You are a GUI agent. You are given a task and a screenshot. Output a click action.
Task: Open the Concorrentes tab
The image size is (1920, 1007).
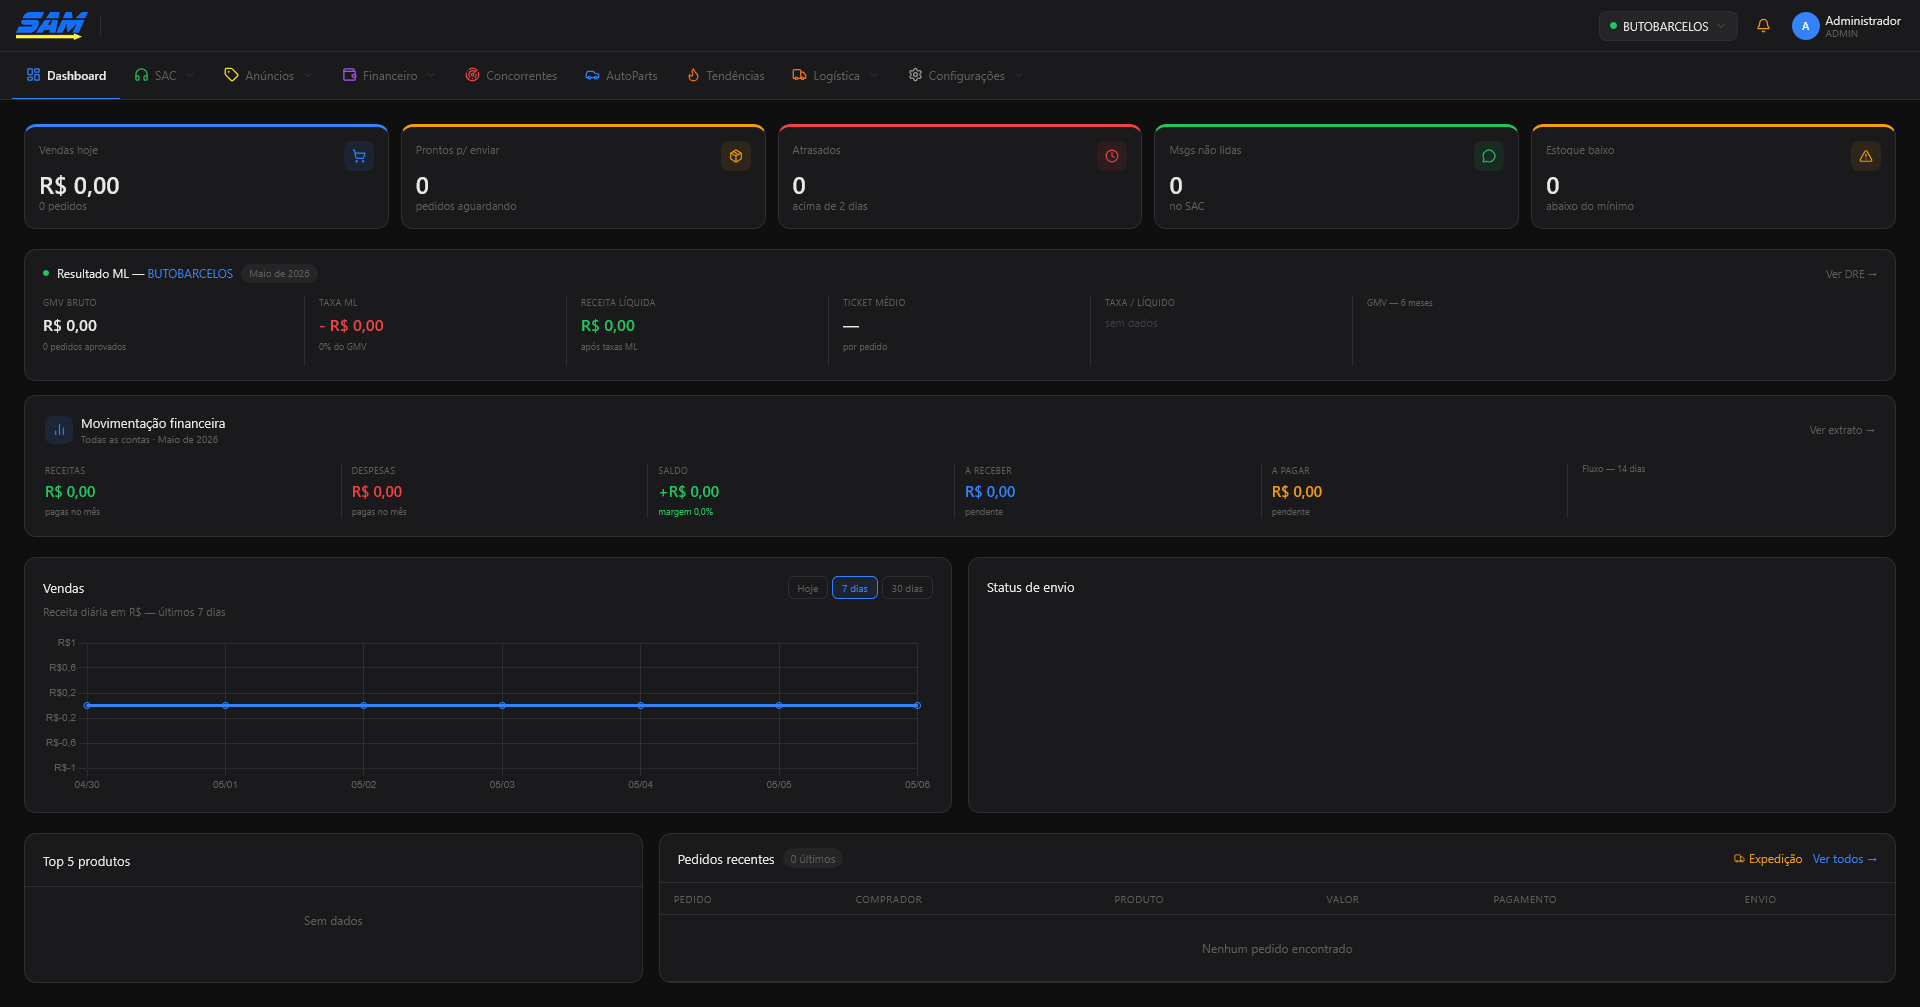pos(511,75)
